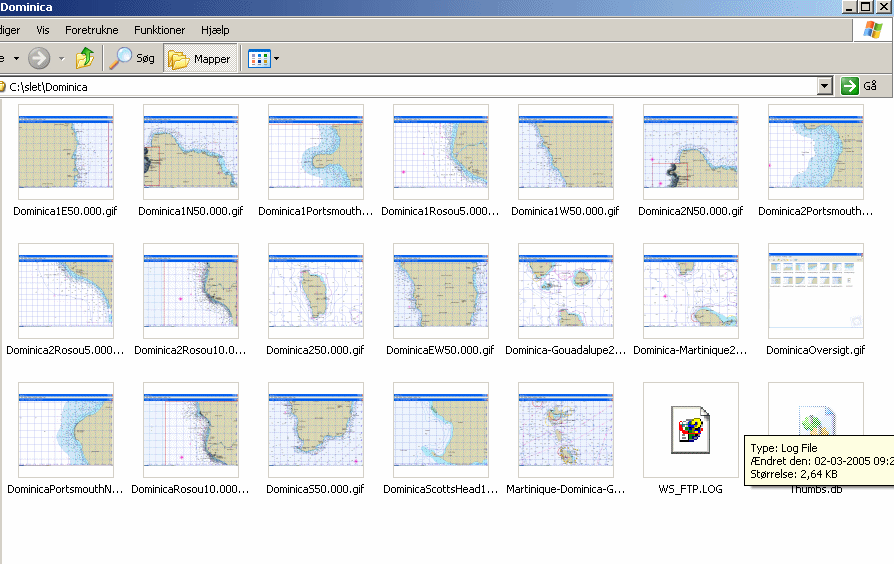Viewport: 894px width, 564px height.
Task: Select the WS_FTP.LOG file icon
Action: coord(690,430)
